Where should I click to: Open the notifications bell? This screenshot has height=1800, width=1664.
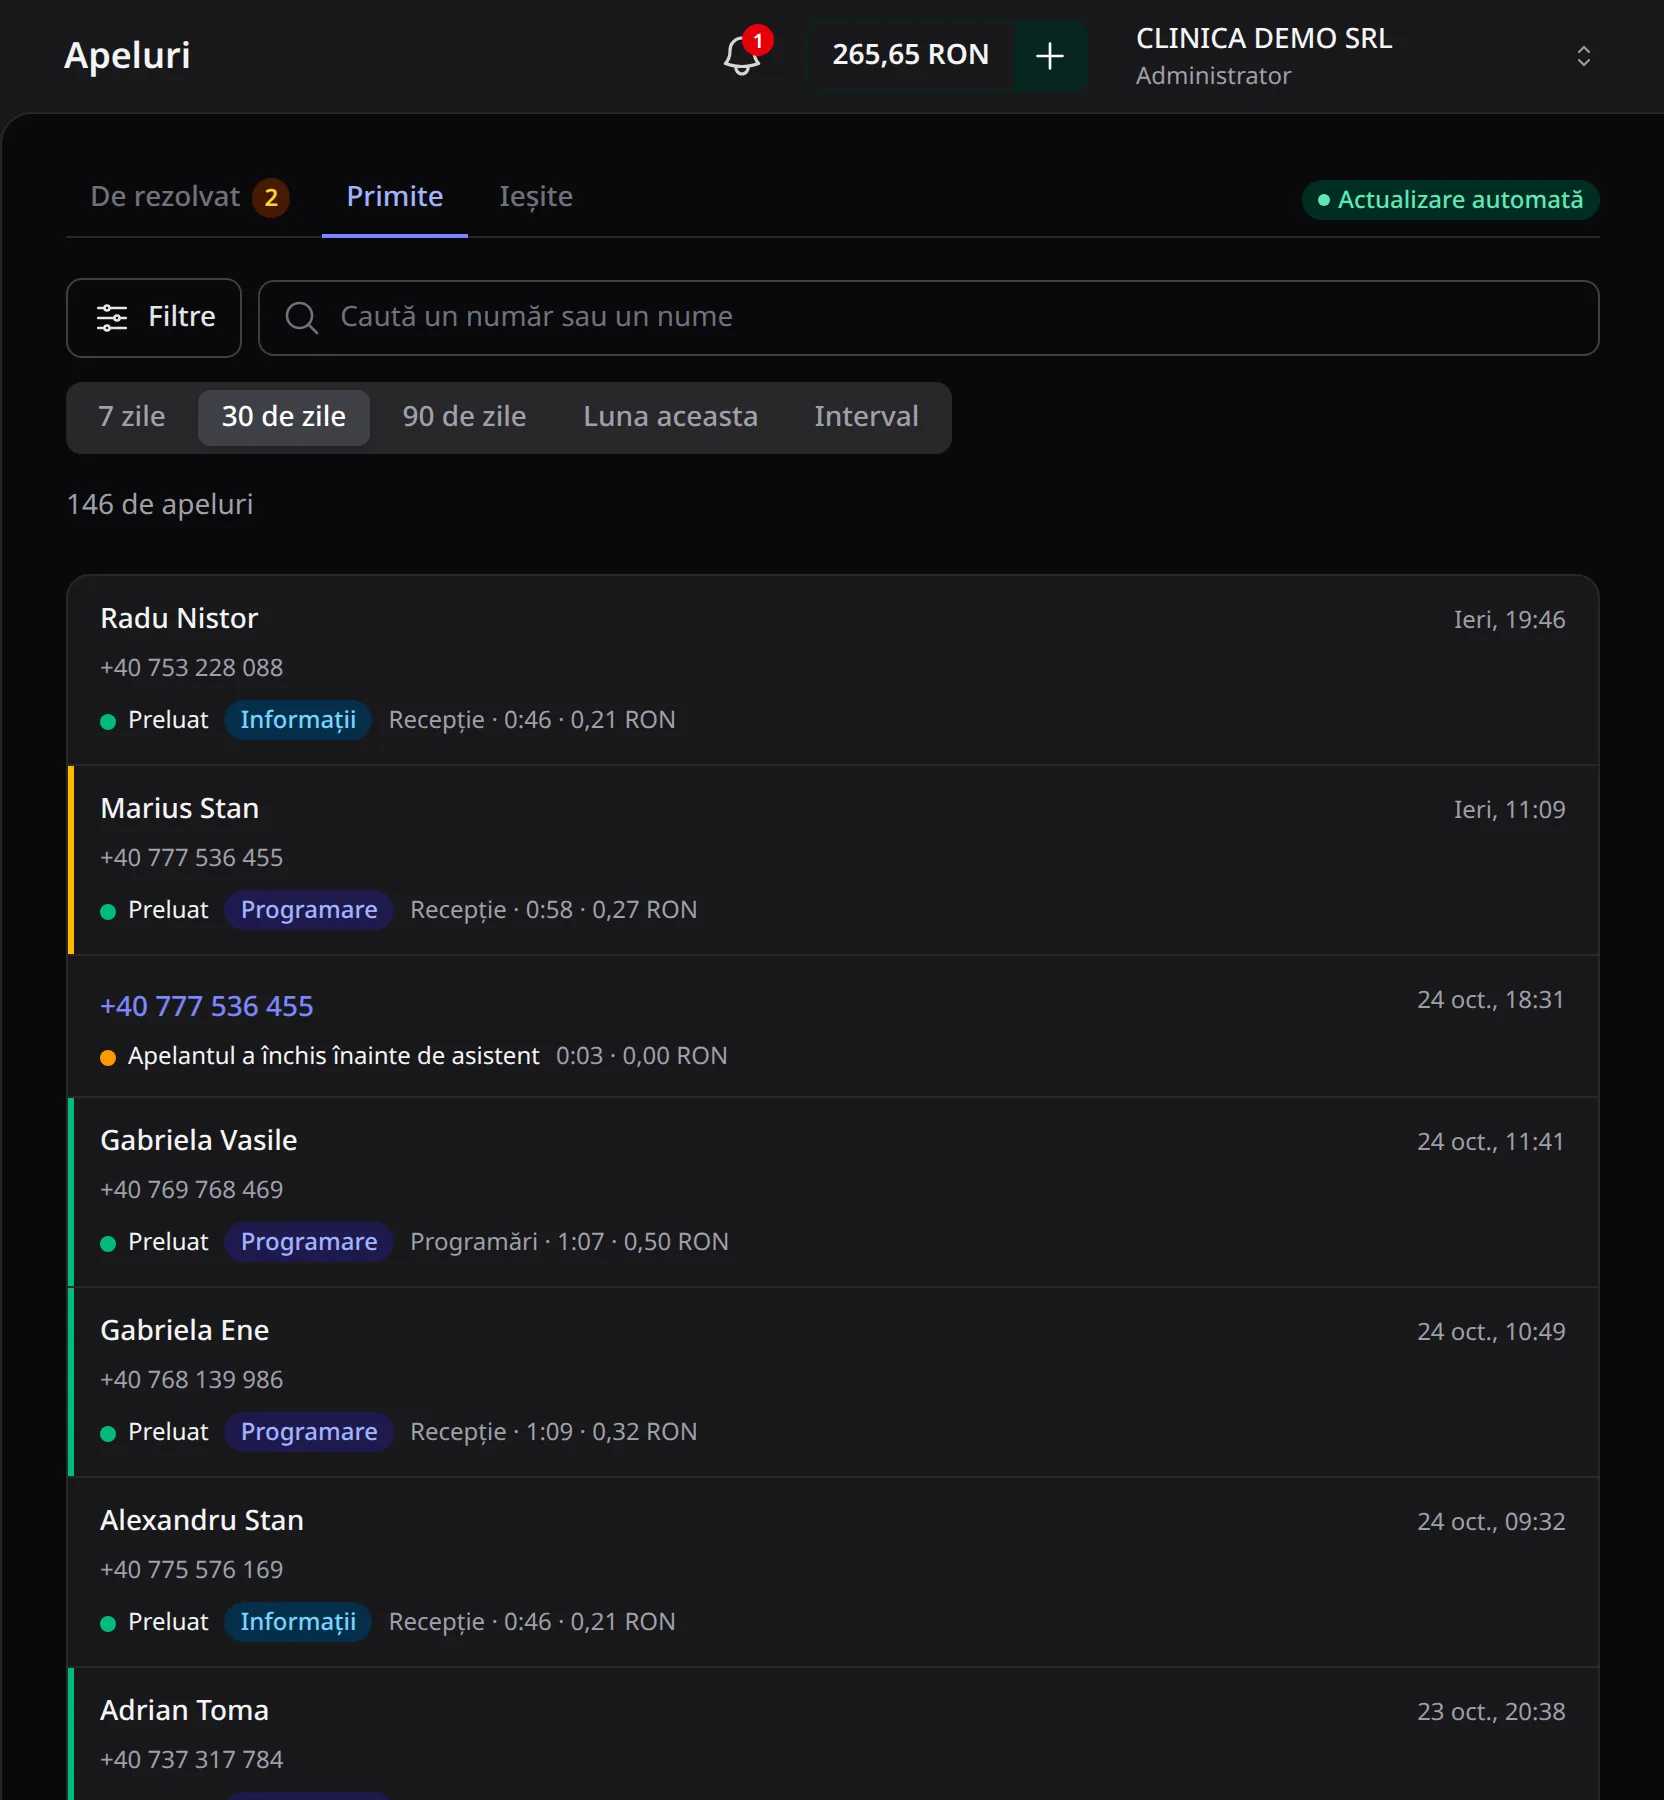coord(743,55)
